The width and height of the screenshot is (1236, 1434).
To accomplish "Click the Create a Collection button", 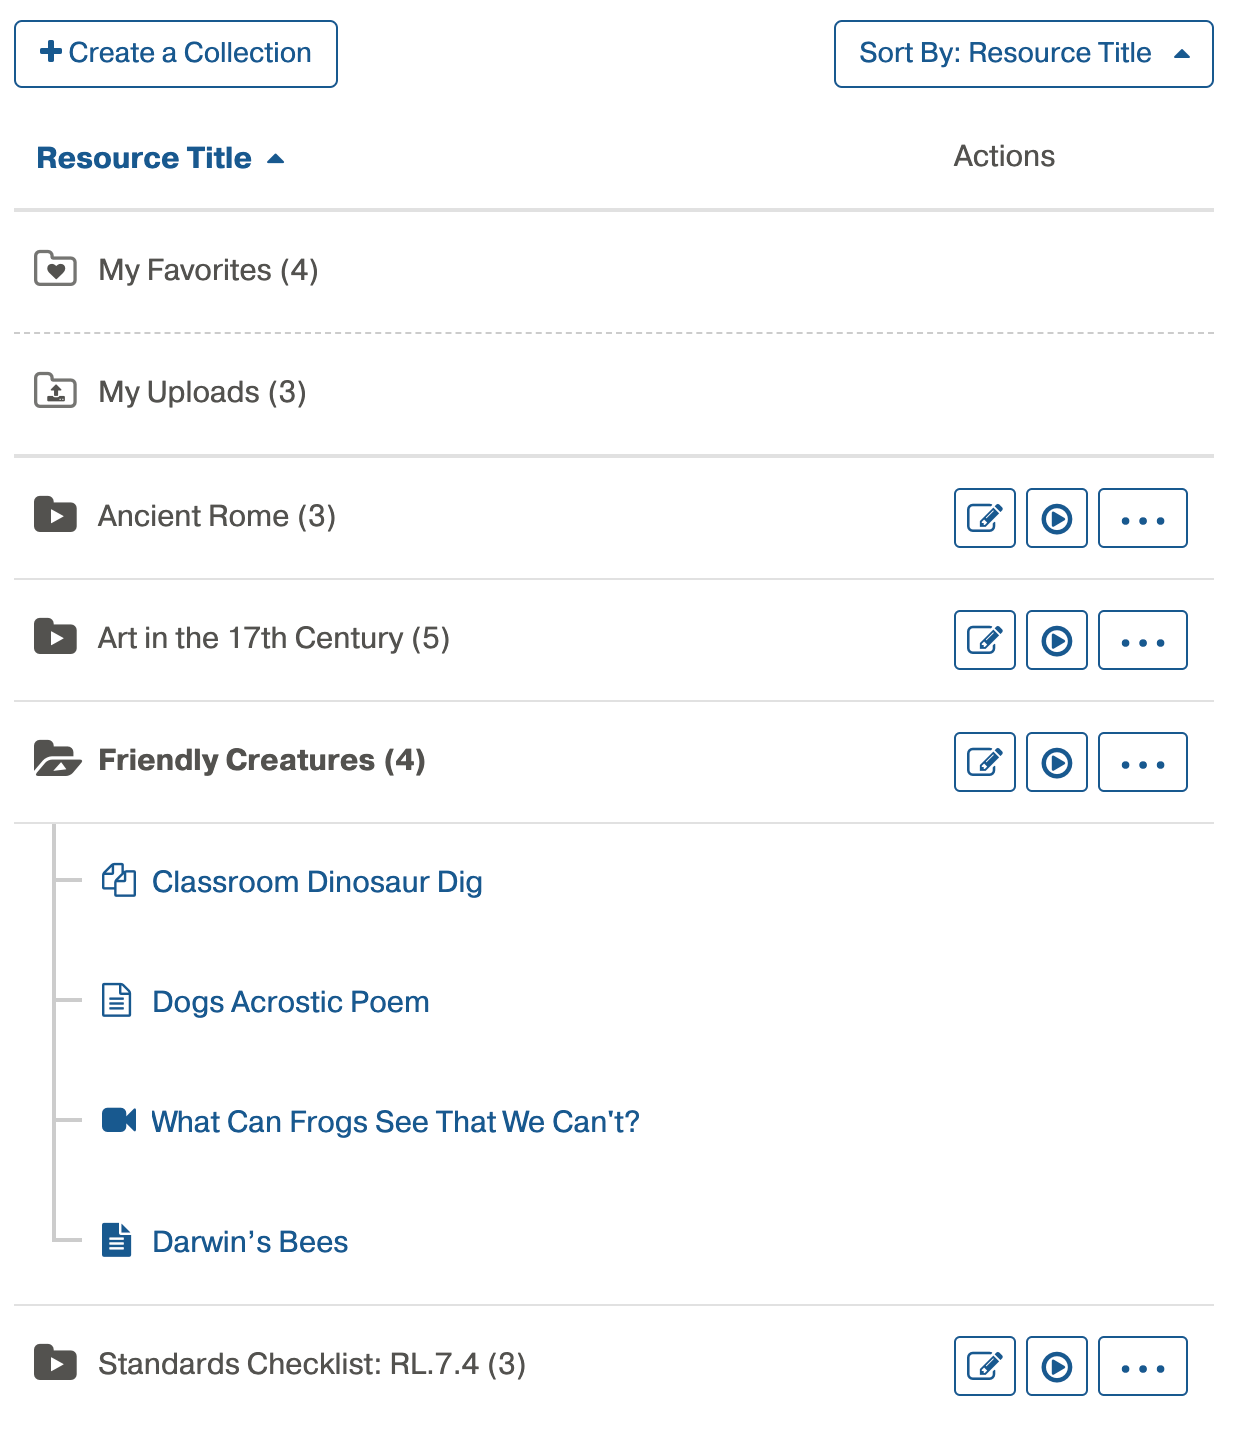I will [176, 54].
